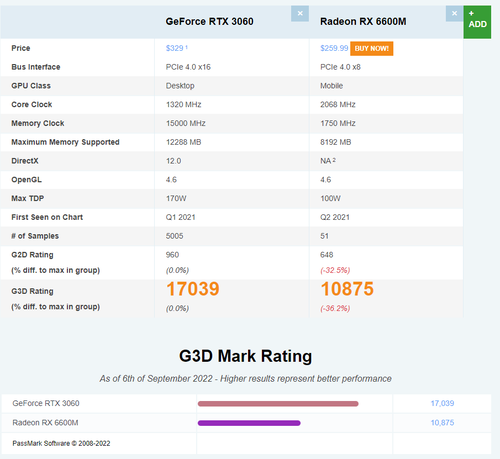Click the orange BUY NOW! button
This screenshot has width=500, height=459.
[372, 49]
